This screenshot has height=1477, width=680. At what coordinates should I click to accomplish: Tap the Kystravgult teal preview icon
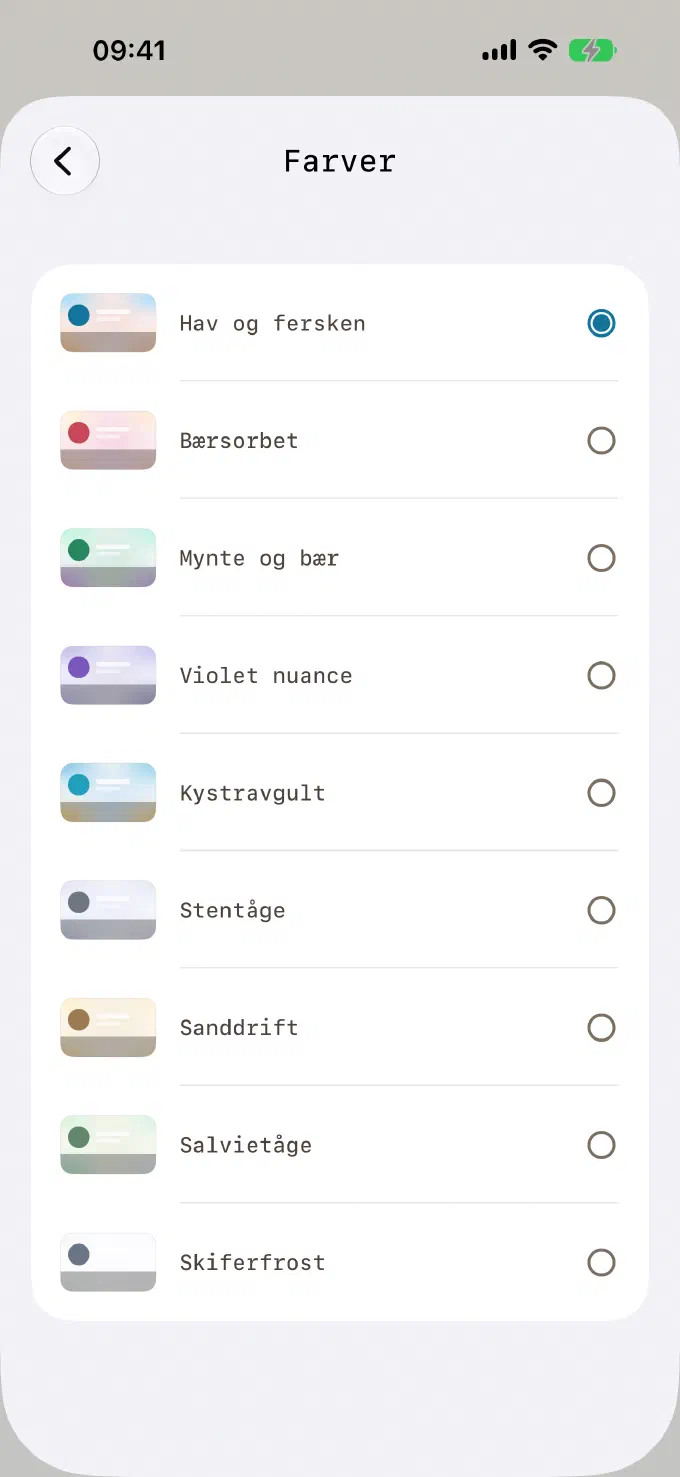[x=108, y=793]
